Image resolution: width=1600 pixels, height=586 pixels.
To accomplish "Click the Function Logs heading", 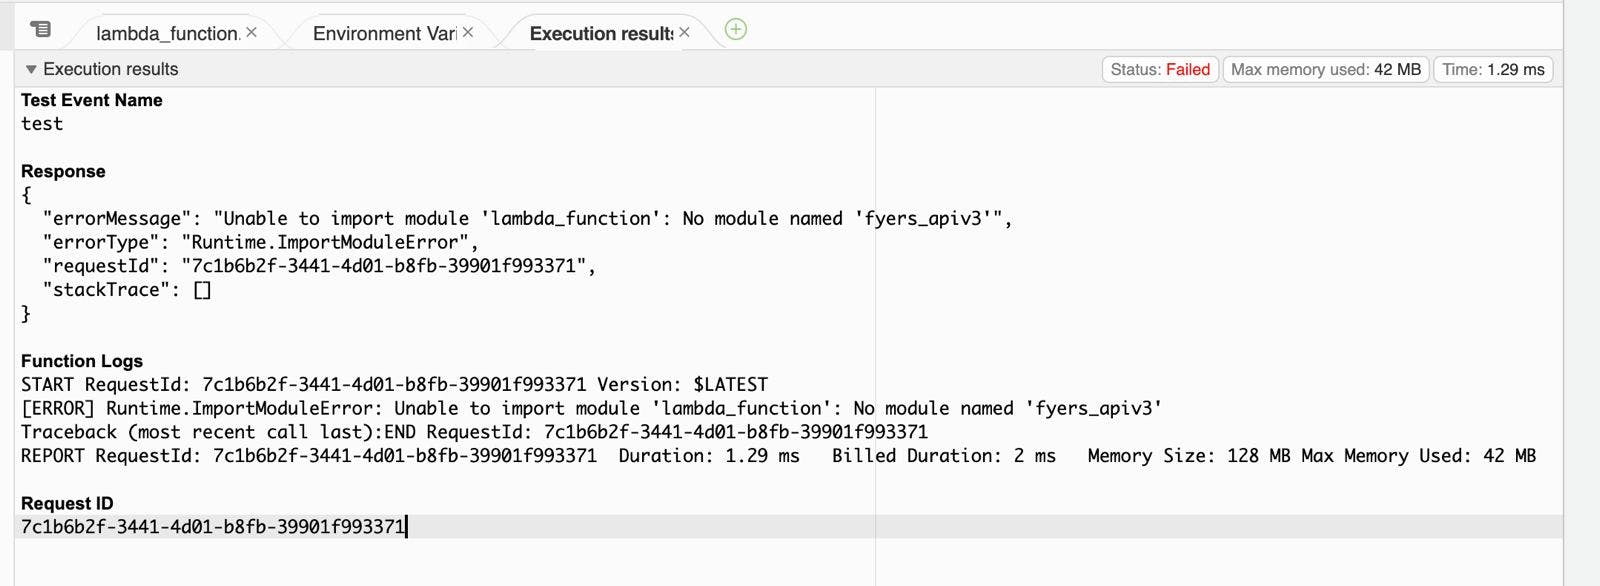I will pos(82,361).
